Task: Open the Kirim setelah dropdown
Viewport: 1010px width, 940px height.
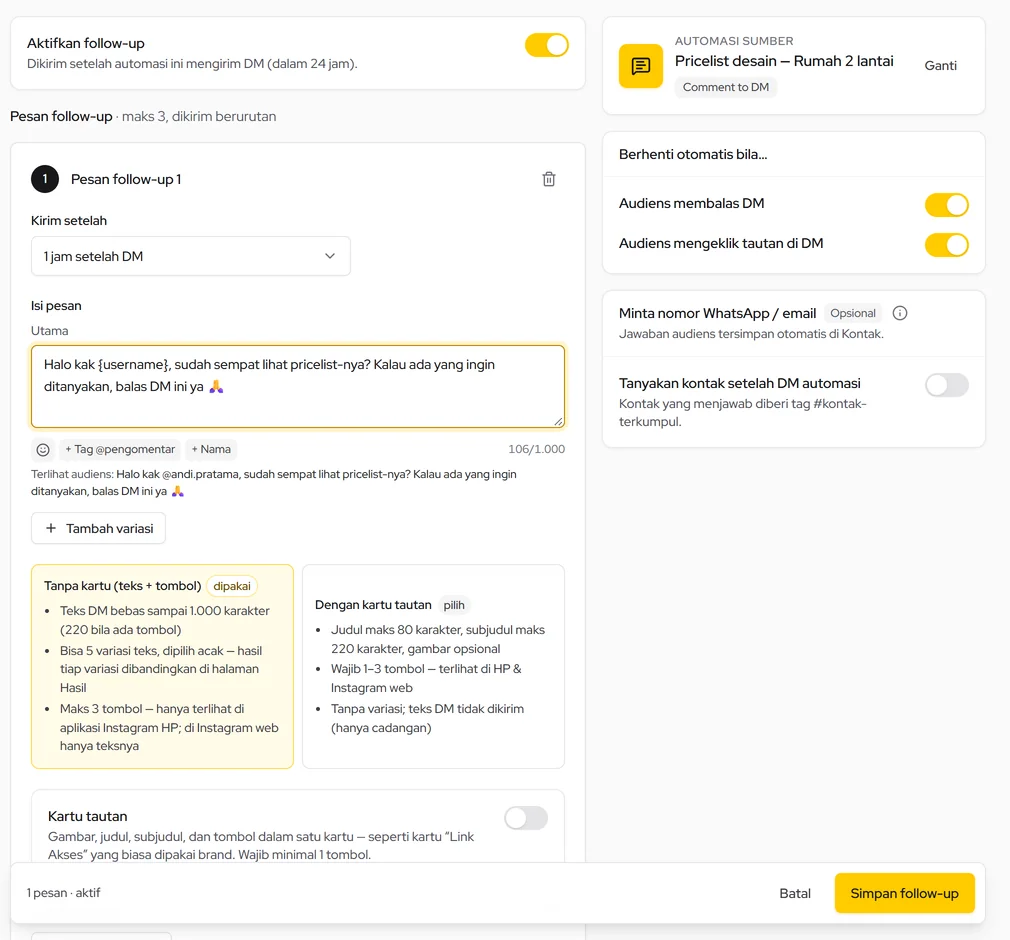Action: coord(191,256)
